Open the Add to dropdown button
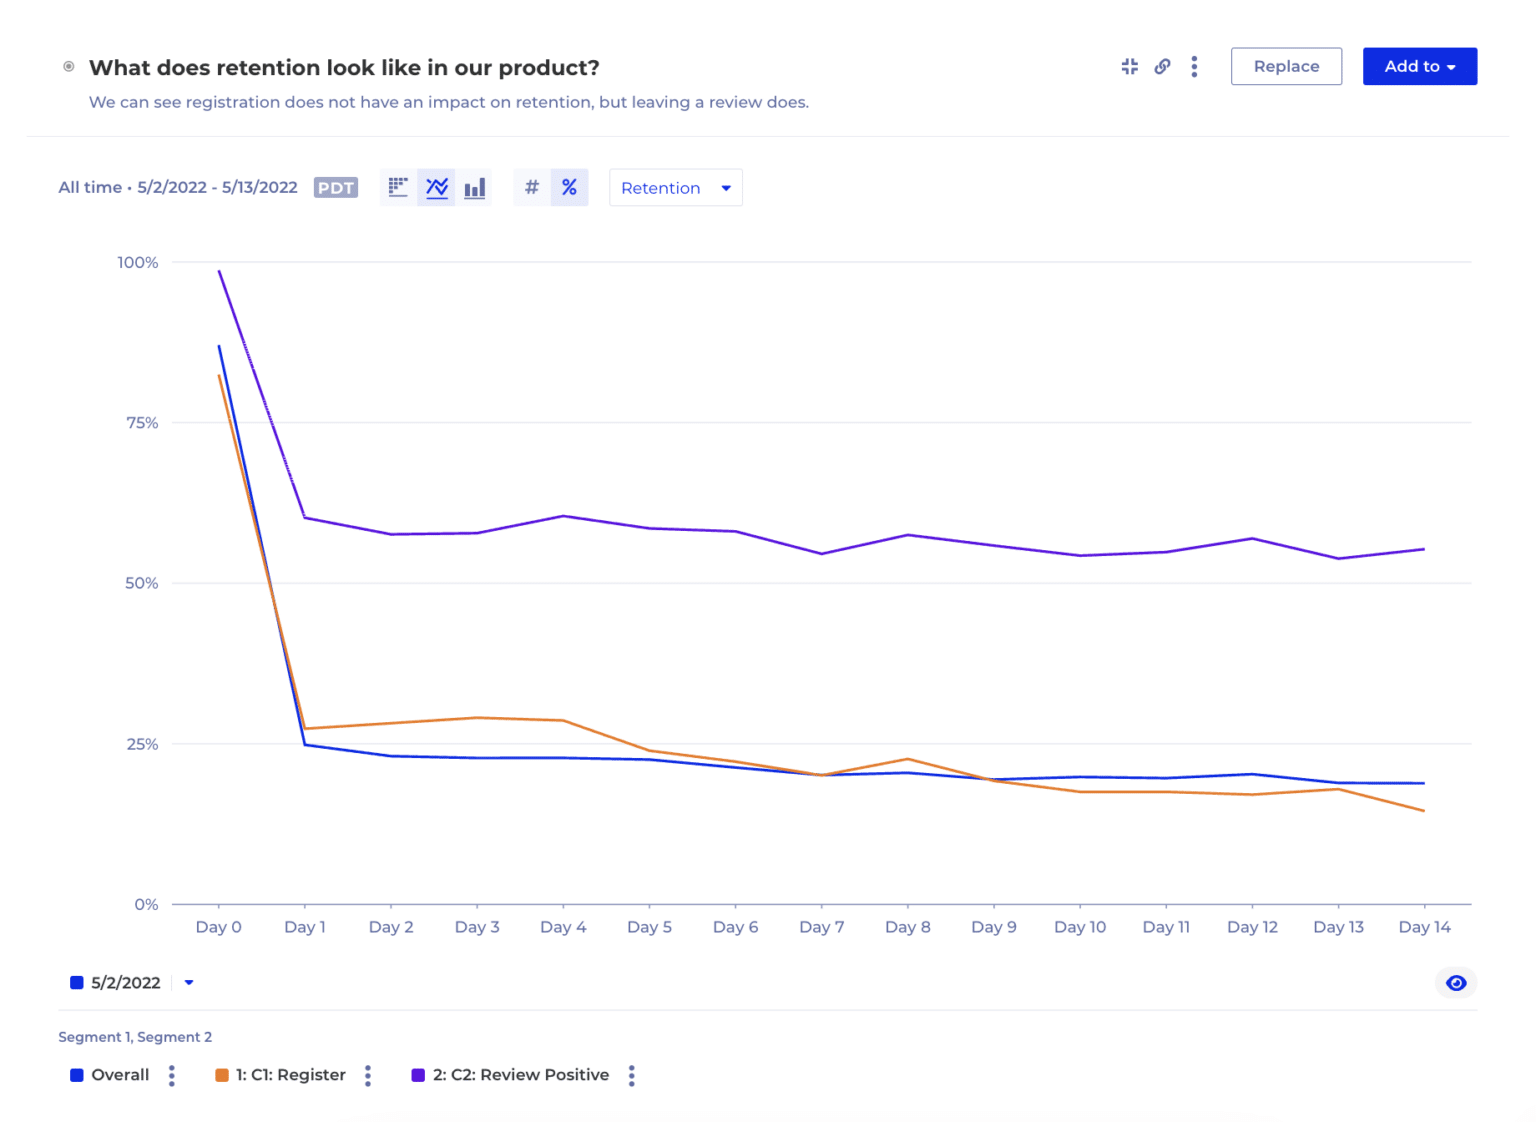This screenshot has height=1122, width=1536. click(1419, 67)
